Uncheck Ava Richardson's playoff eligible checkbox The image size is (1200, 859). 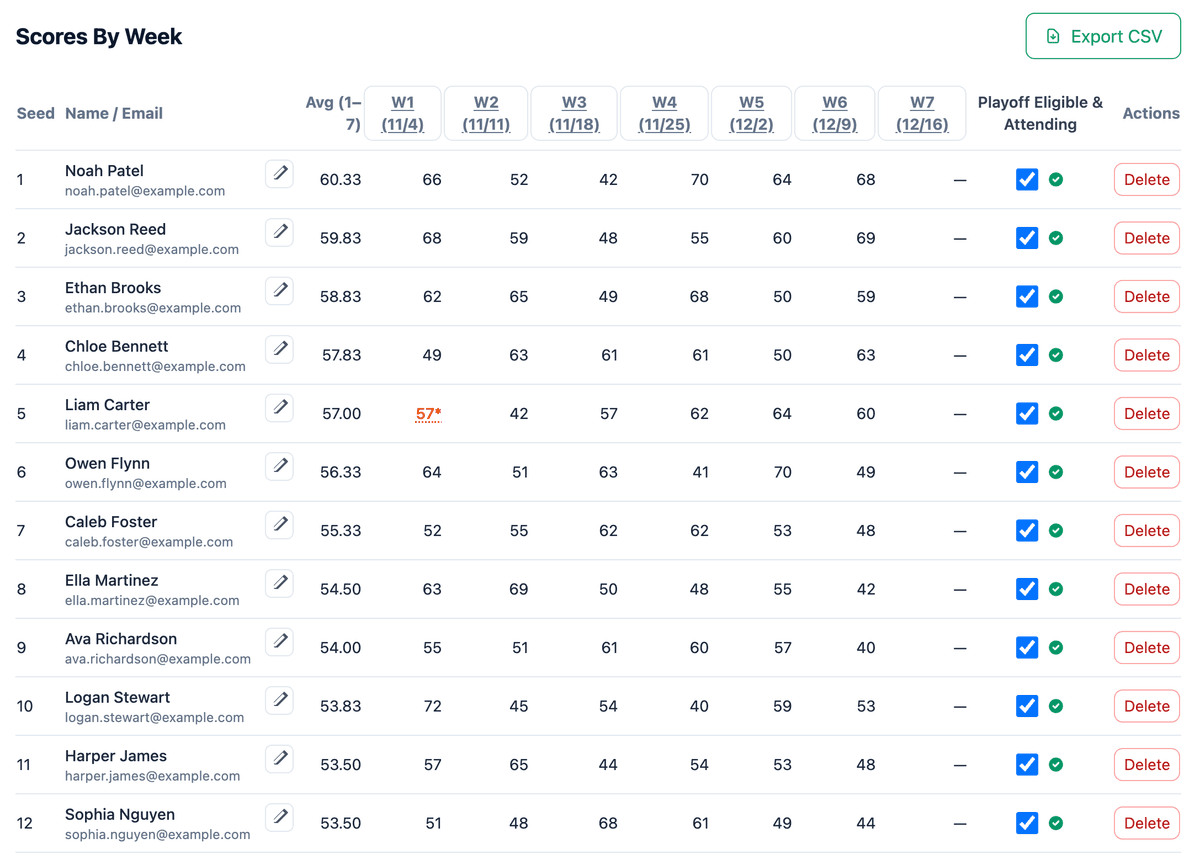coord(1027,648)
